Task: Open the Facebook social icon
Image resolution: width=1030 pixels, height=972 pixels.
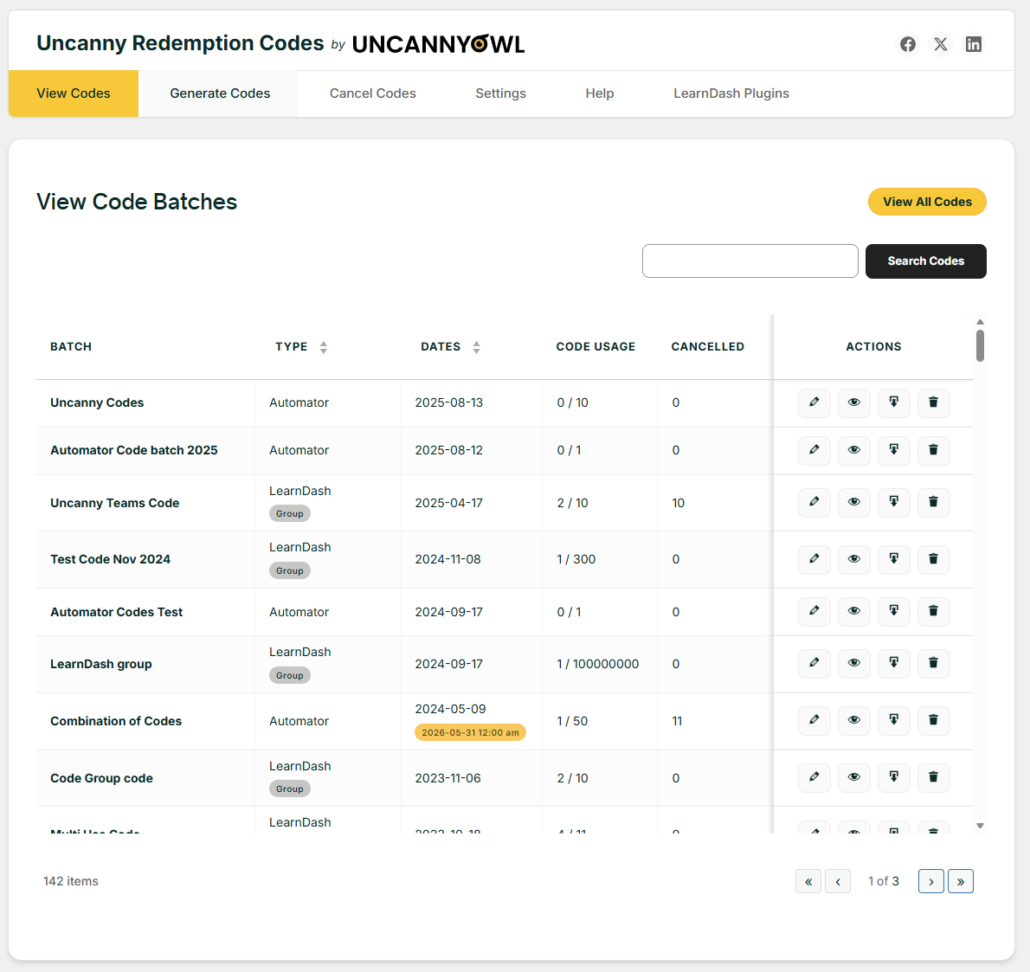Action: [x=907, y=44]
